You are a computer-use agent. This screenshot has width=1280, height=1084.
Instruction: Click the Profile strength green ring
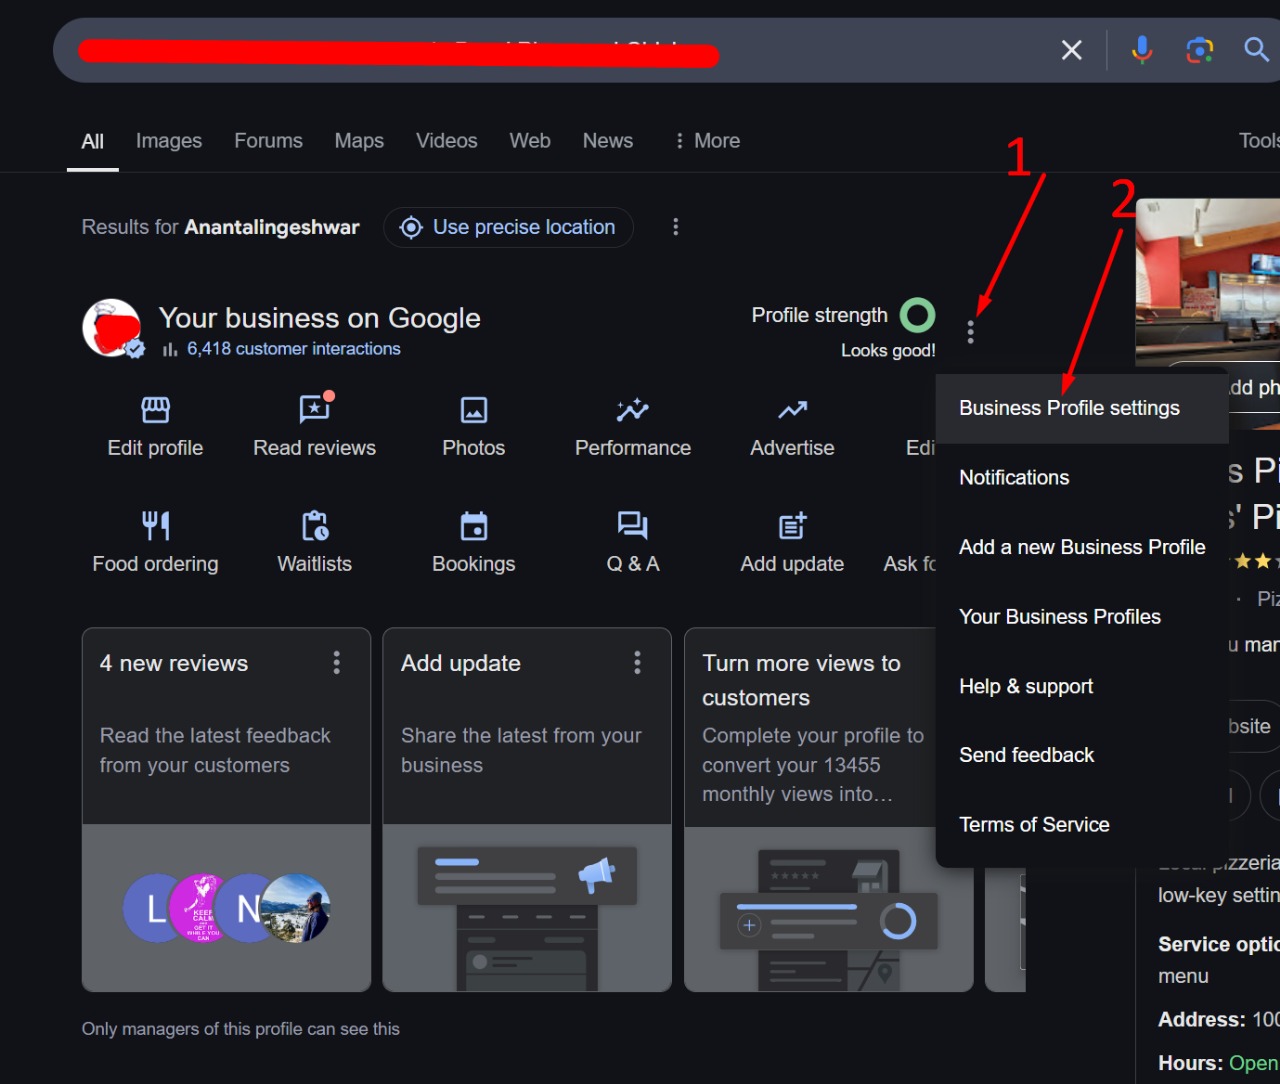918,316
